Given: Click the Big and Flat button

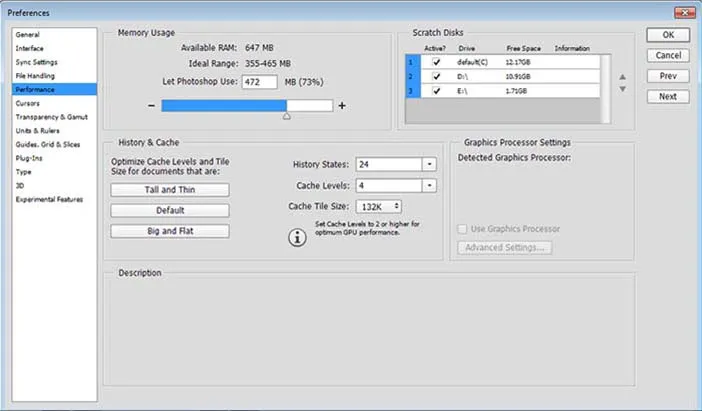Looking at the screenshot, I should pyautogui.click(x=170, y=231).
